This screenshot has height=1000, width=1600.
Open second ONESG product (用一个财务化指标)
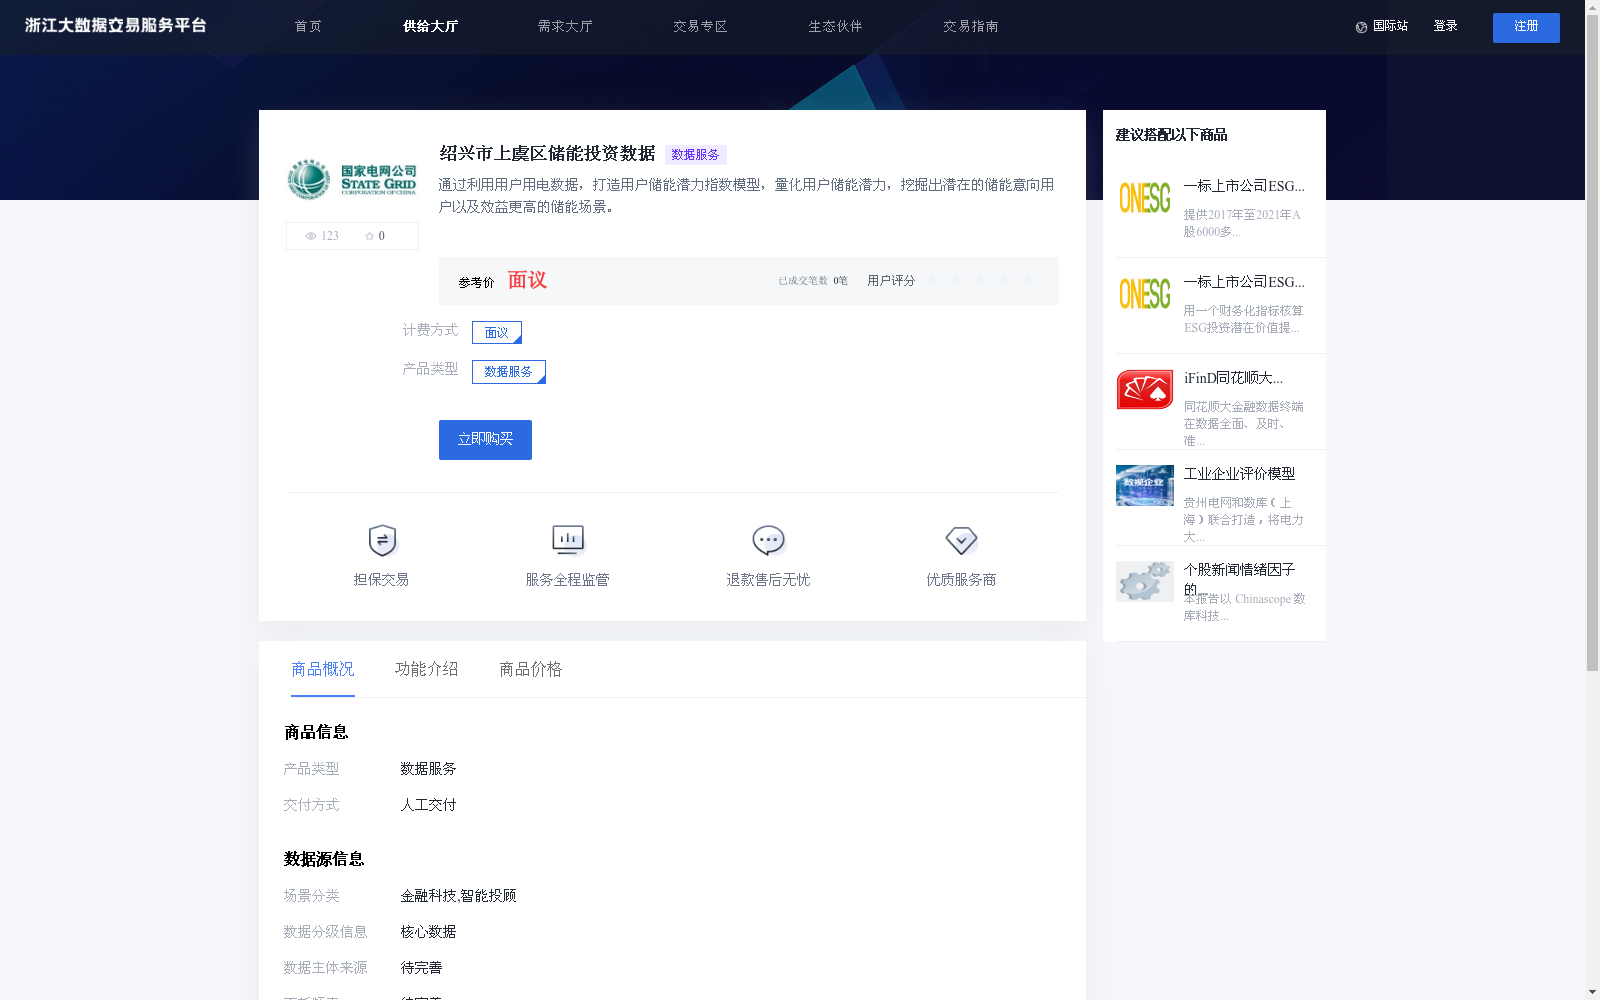(x=1244, y=282)
